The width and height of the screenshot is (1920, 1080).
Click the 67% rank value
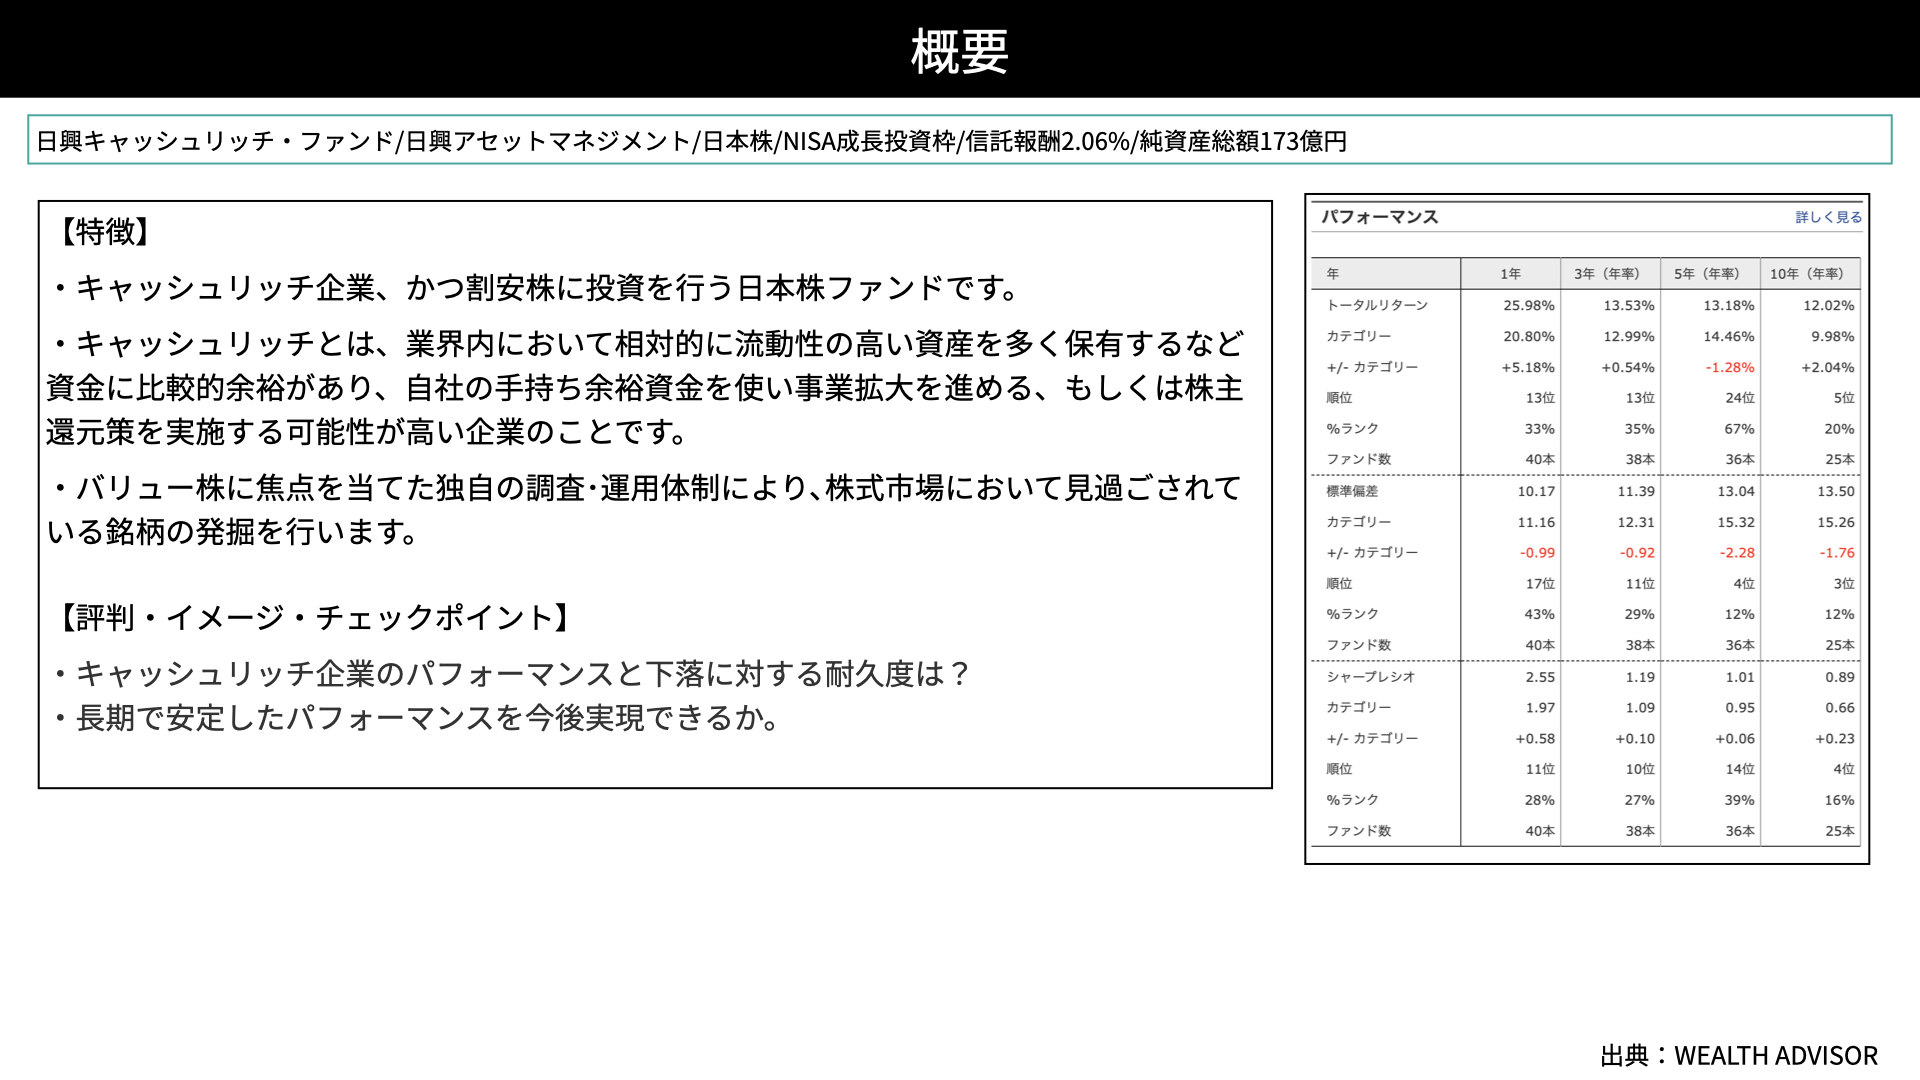click(x=1740, y=429)
